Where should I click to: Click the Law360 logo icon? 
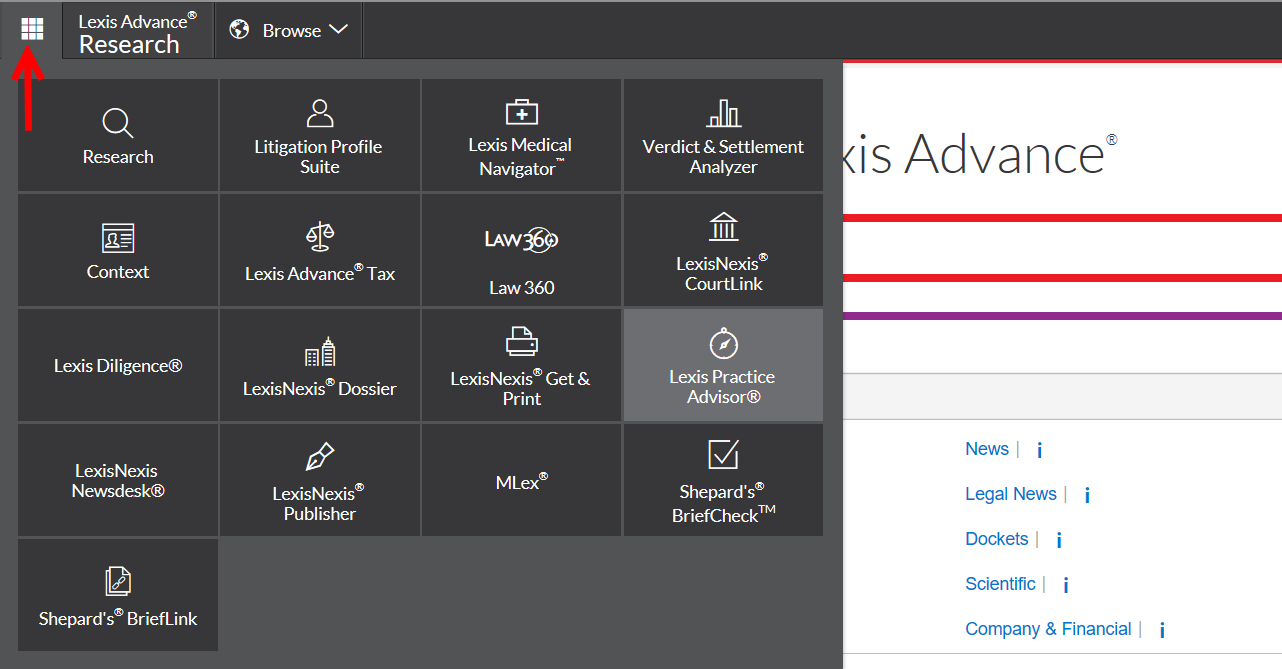[x=522, y=240]
